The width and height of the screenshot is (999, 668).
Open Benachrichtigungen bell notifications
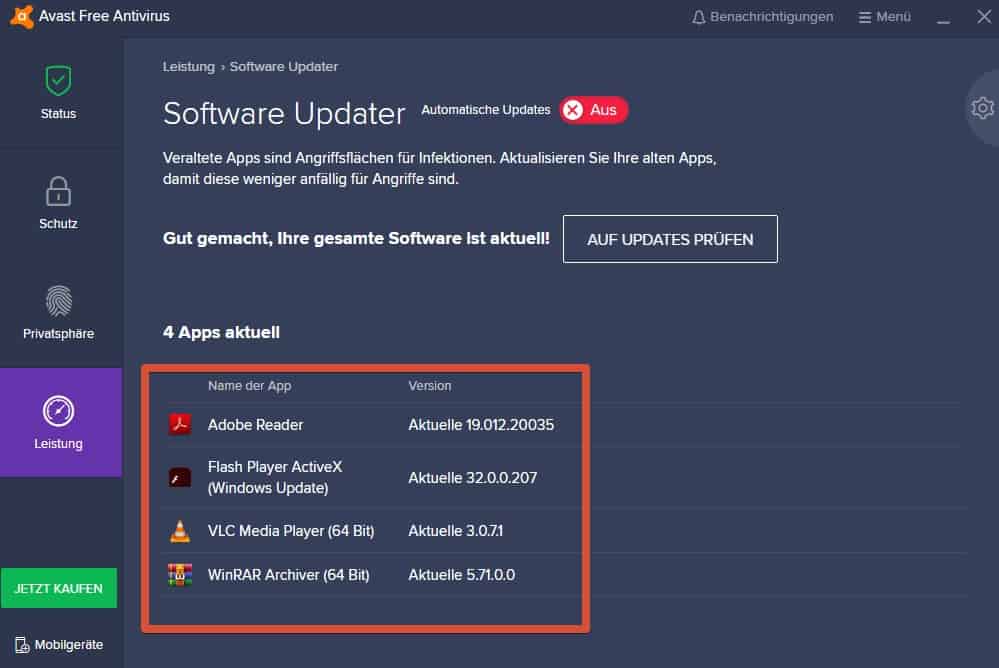(x=763, y=17)
